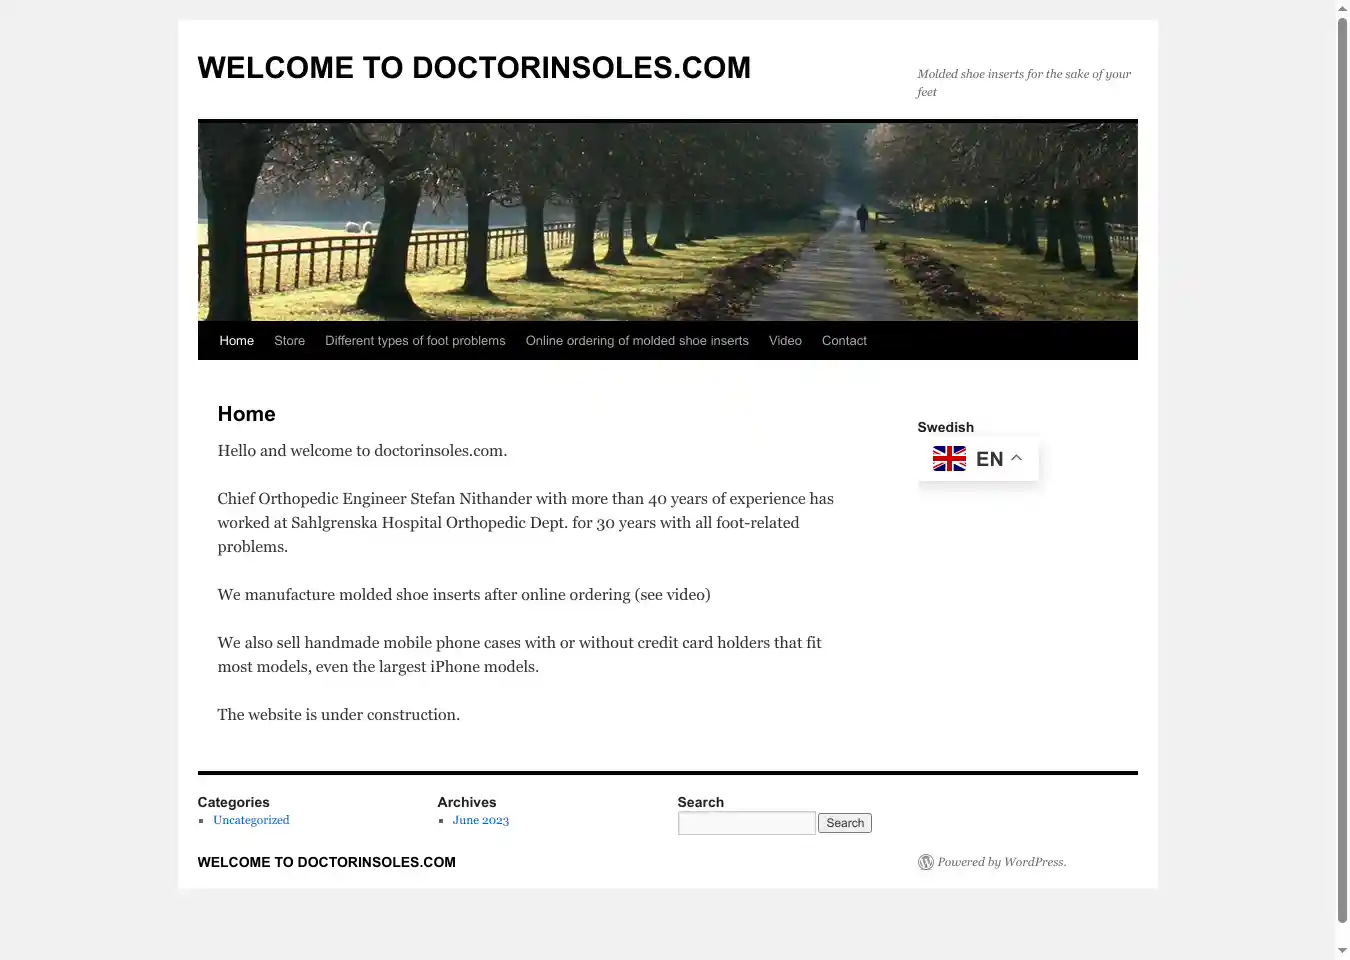Expand the EN language dropdown chevron
The height and width of the screenshot is (960, 1350).
point(1016,458)
